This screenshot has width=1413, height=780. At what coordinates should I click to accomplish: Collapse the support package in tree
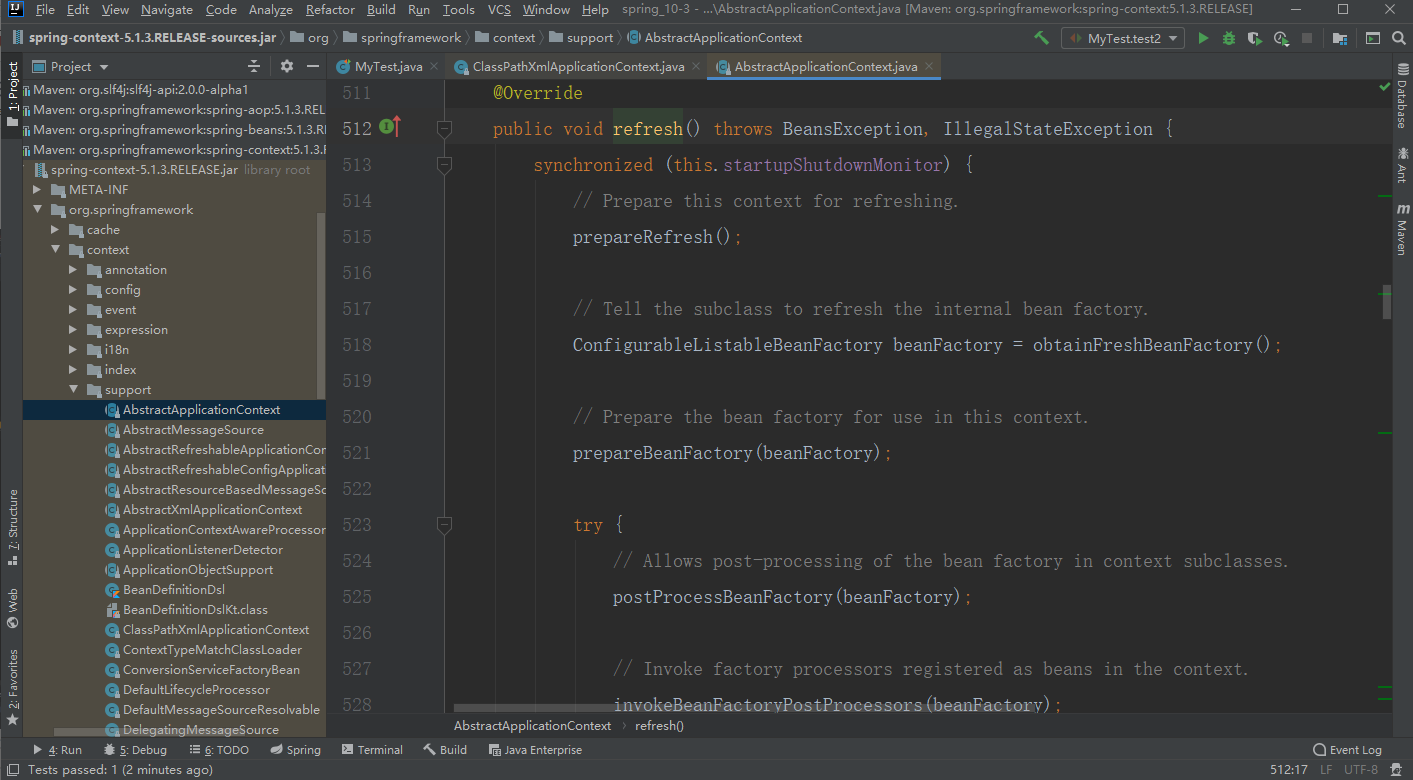pos(73,390)
